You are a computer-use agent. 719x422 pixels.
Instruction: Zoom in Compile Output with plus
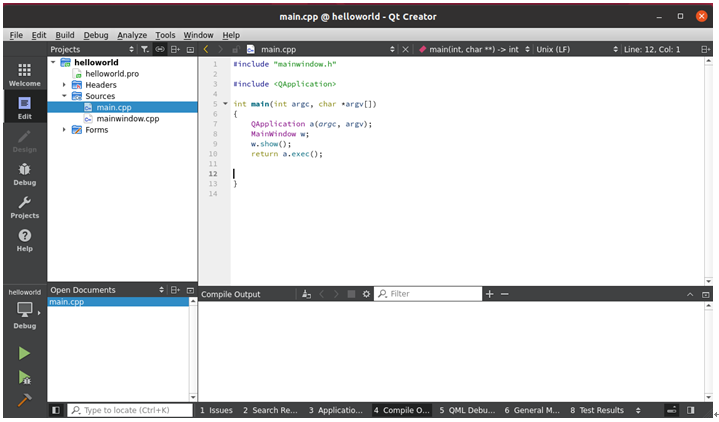(489, 294)
